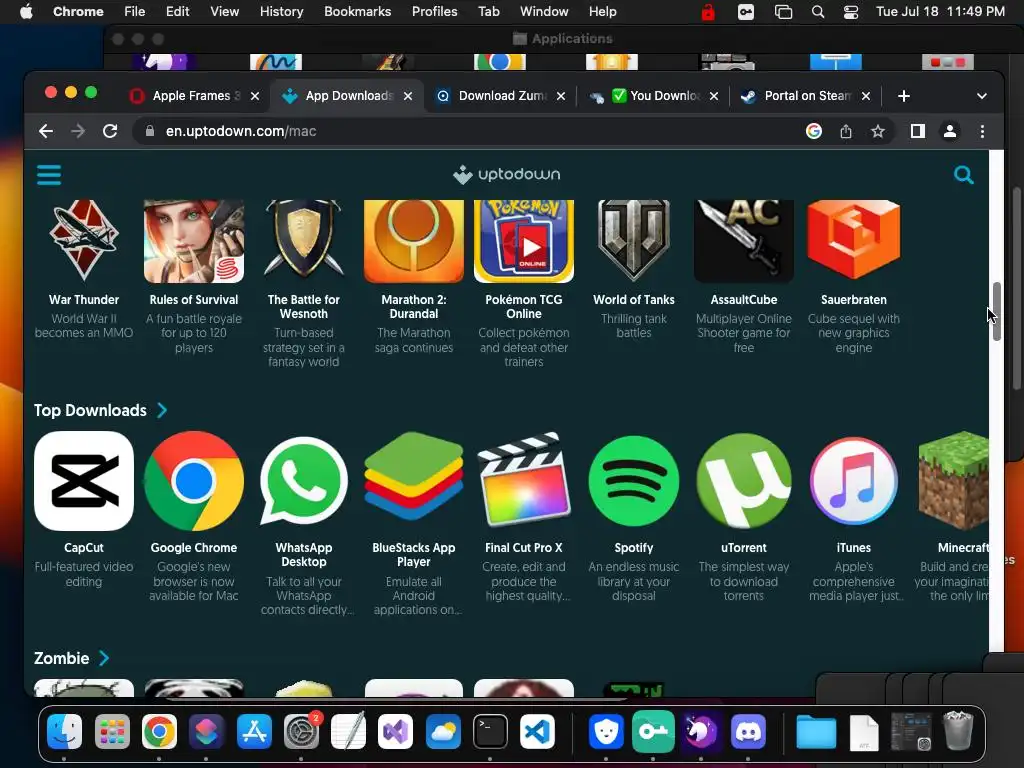The height and width of the screenshot is (768, 1024).
Task: Open Trash from the Dock
Action: click(958, 731)
